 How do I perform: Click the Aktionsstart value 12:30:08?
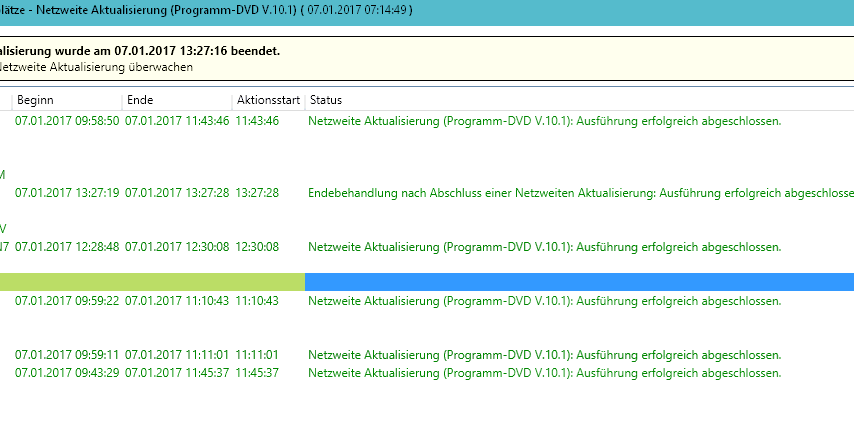[x=257, y=247]
